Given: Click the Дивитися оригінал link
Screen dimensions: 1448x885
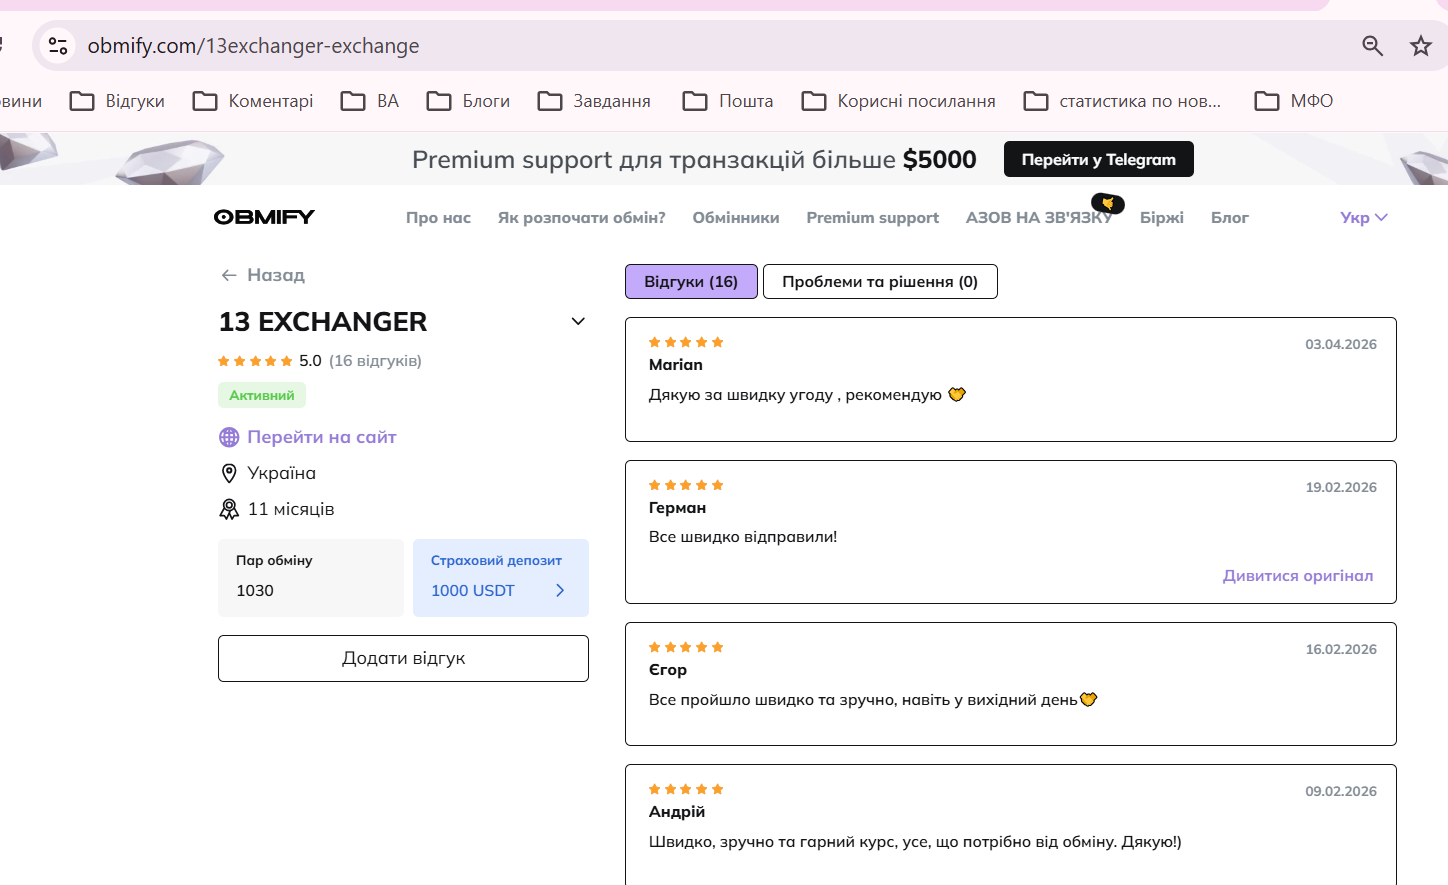Looking at the screenshot, I should (1297, 576).
